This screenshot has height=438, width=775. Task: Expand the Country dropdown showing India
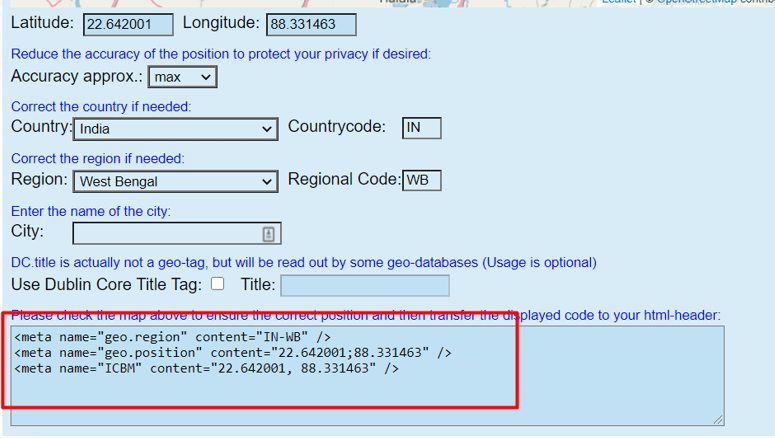(x=175, y=129)
